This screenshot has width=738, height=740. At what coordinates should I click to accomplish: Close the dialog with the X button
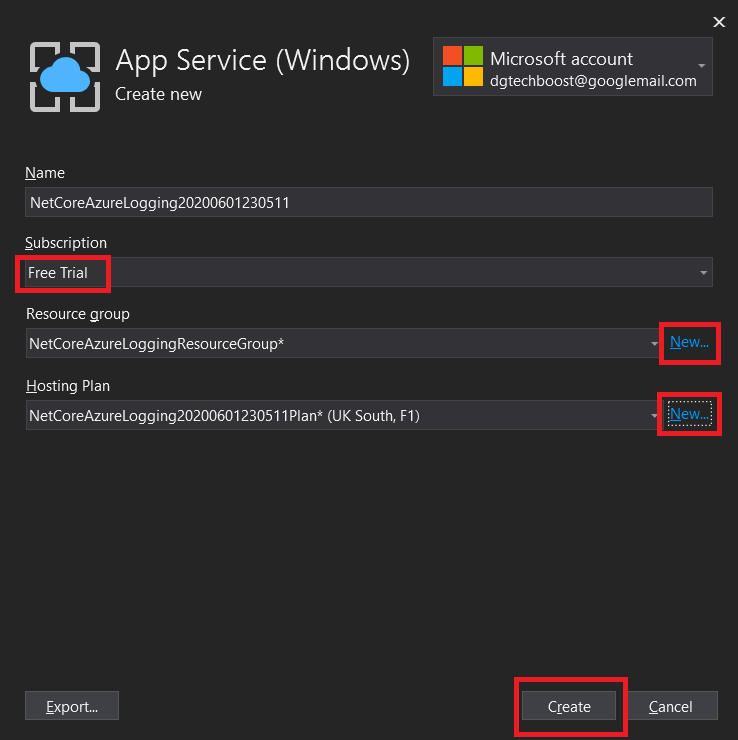718,21
